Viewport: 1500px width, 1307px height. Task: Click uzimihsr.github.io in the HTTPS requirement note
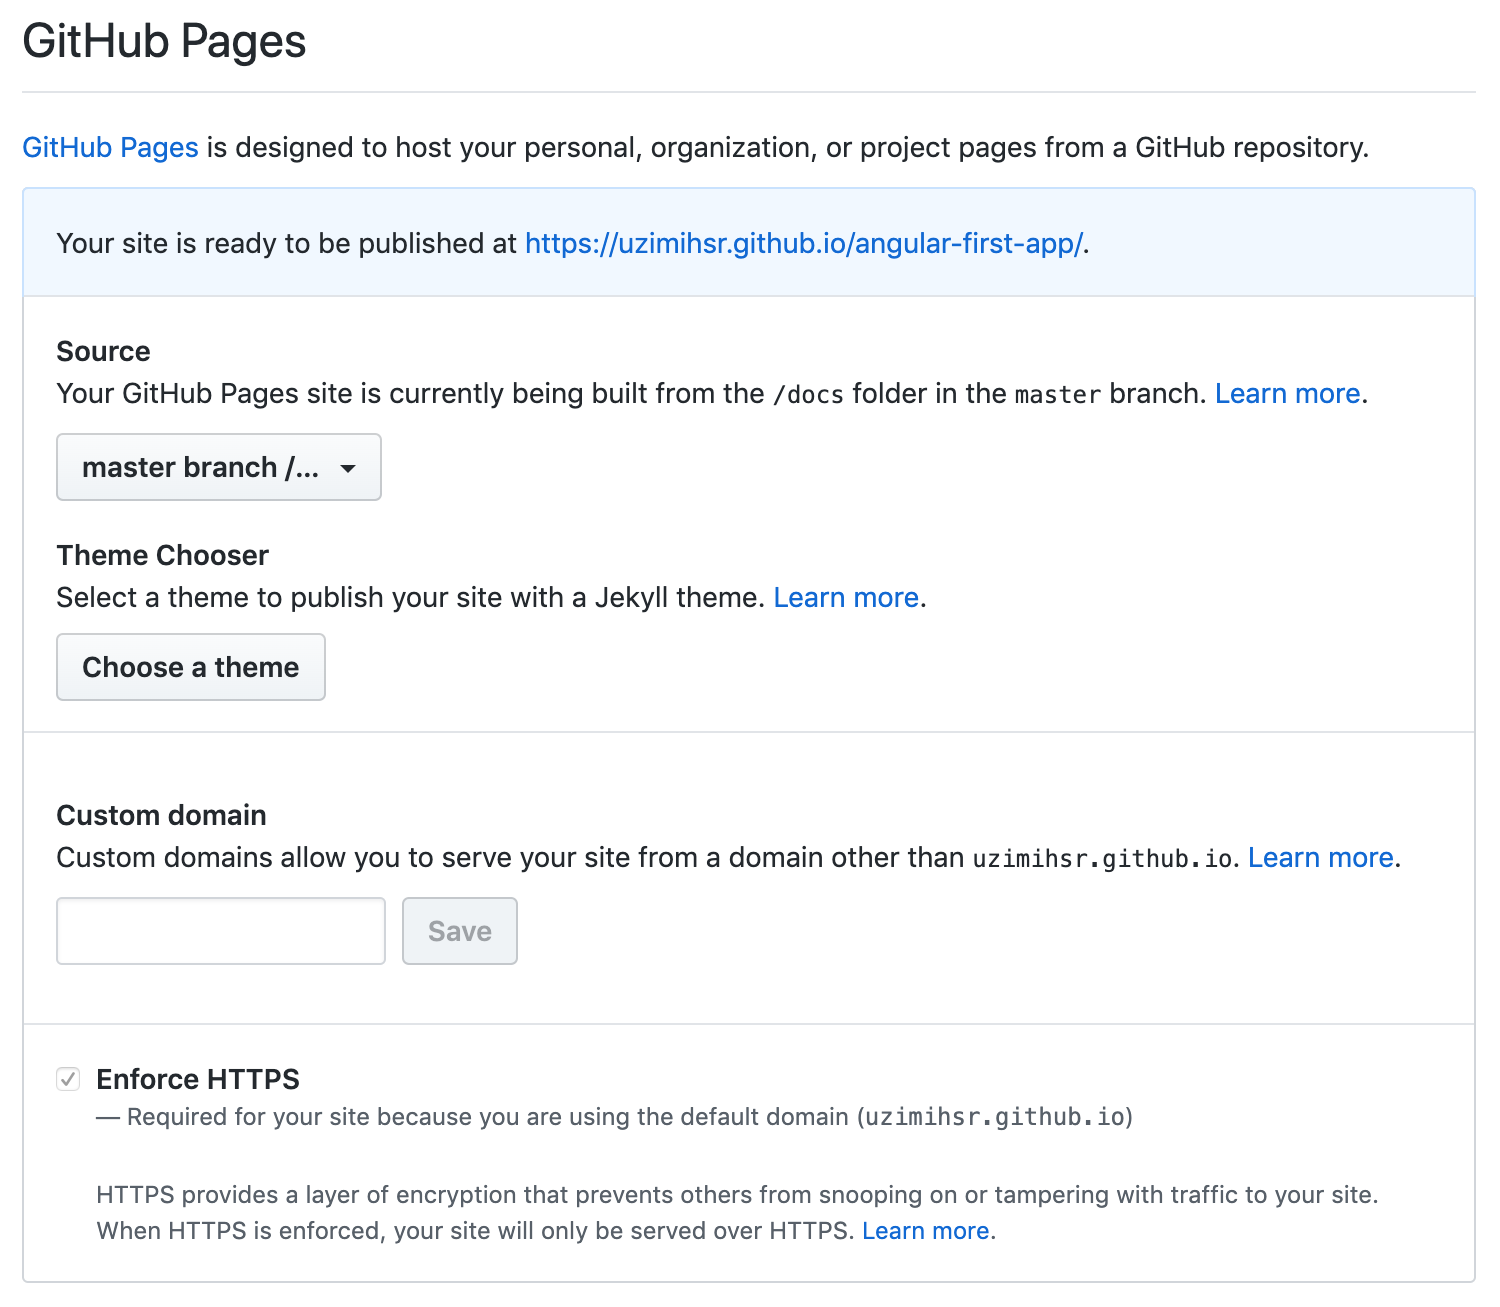(x=995, y=1117)
